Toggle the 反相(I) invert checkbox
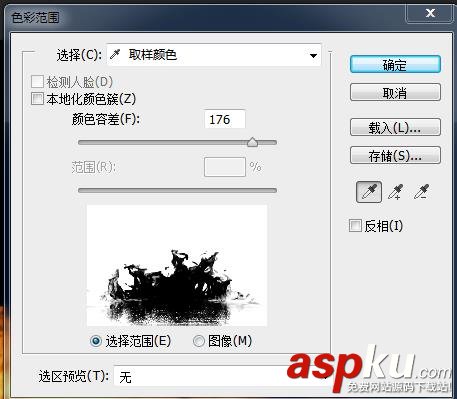The width and height of the screenshot is (457, 399). pos(355,226)
